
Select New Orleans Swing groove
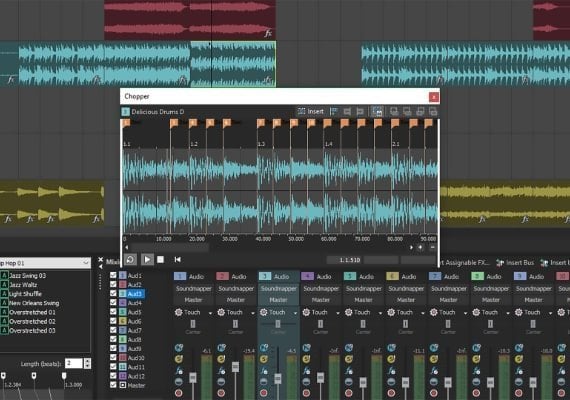[x=34, y=303]
